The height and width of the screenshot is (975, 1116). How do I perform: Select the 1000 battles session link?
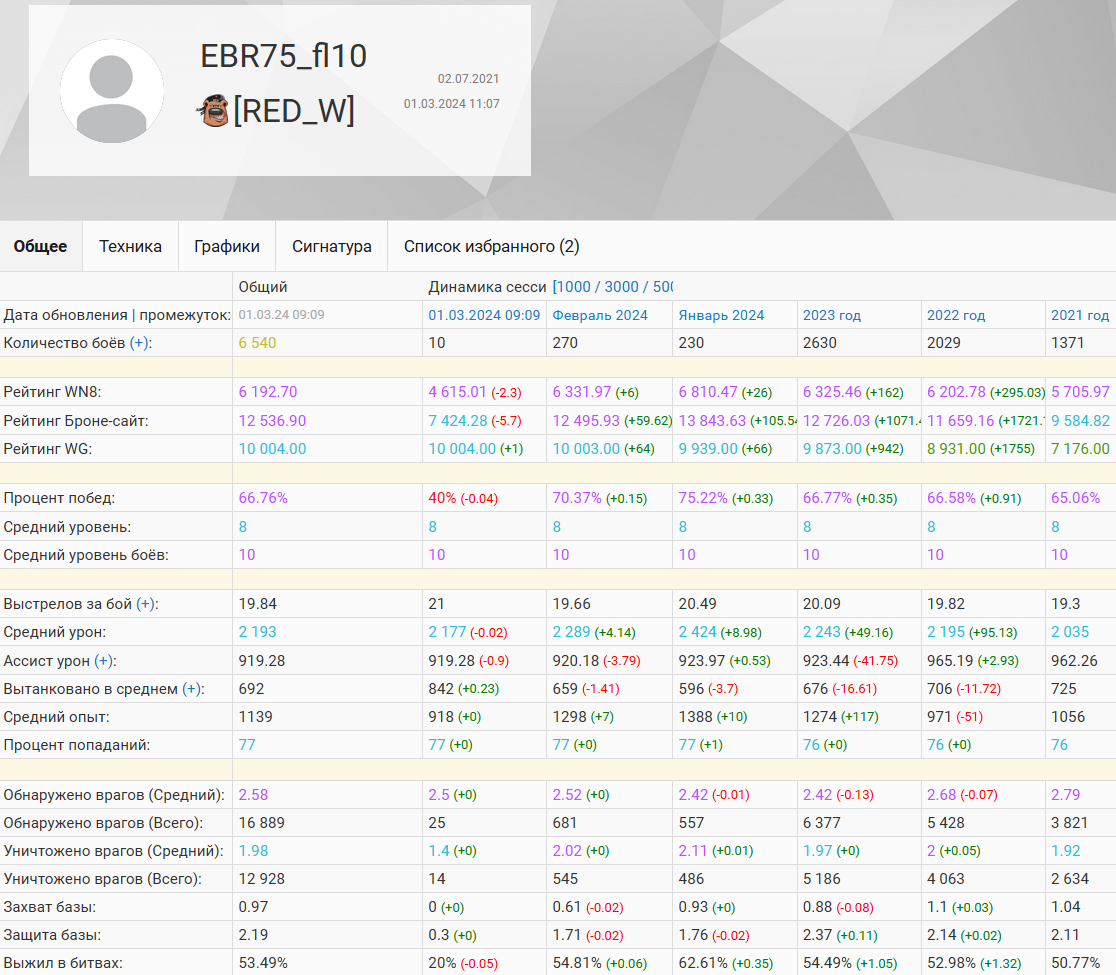pos(575,287)
